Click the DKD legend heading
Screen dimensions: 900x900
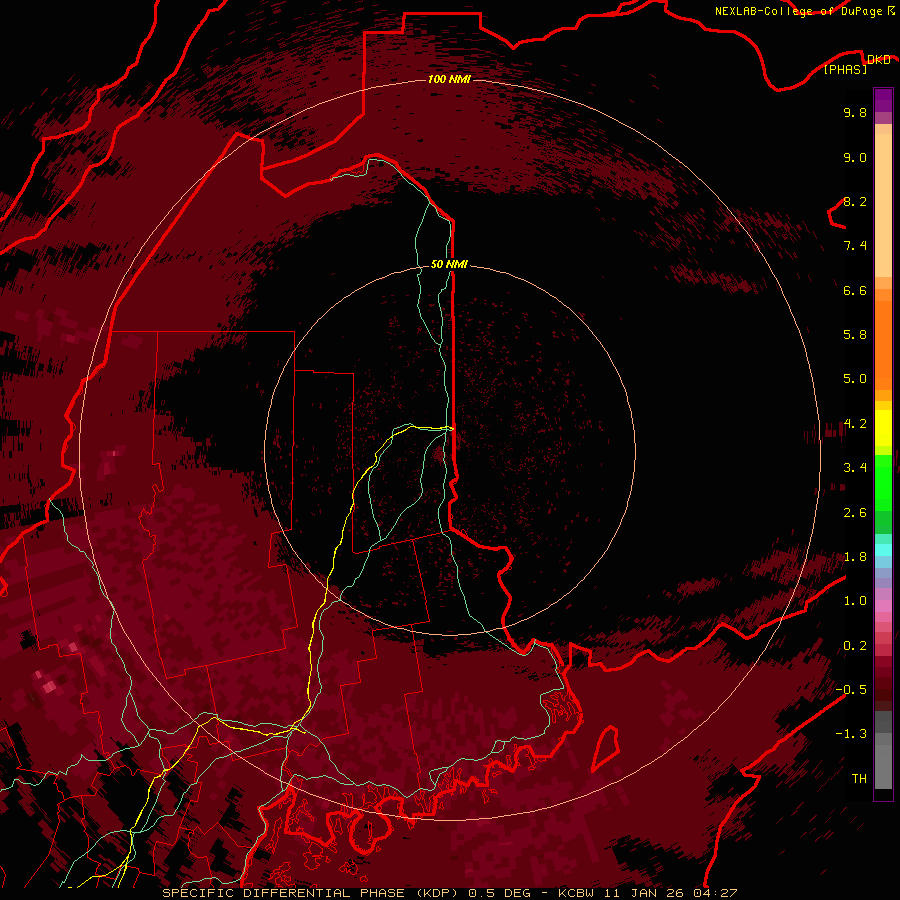[x=878, y=59]
